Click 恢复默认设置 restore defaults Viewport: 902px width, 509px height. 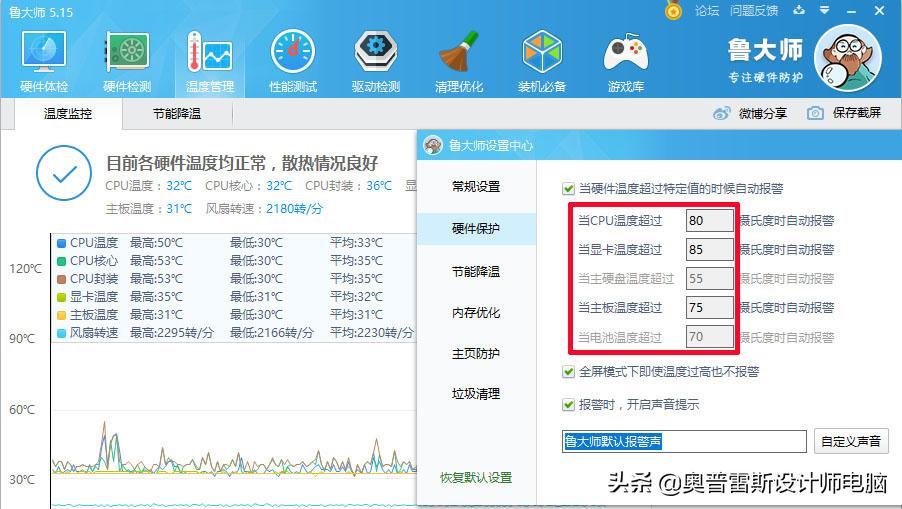point(476,477)
